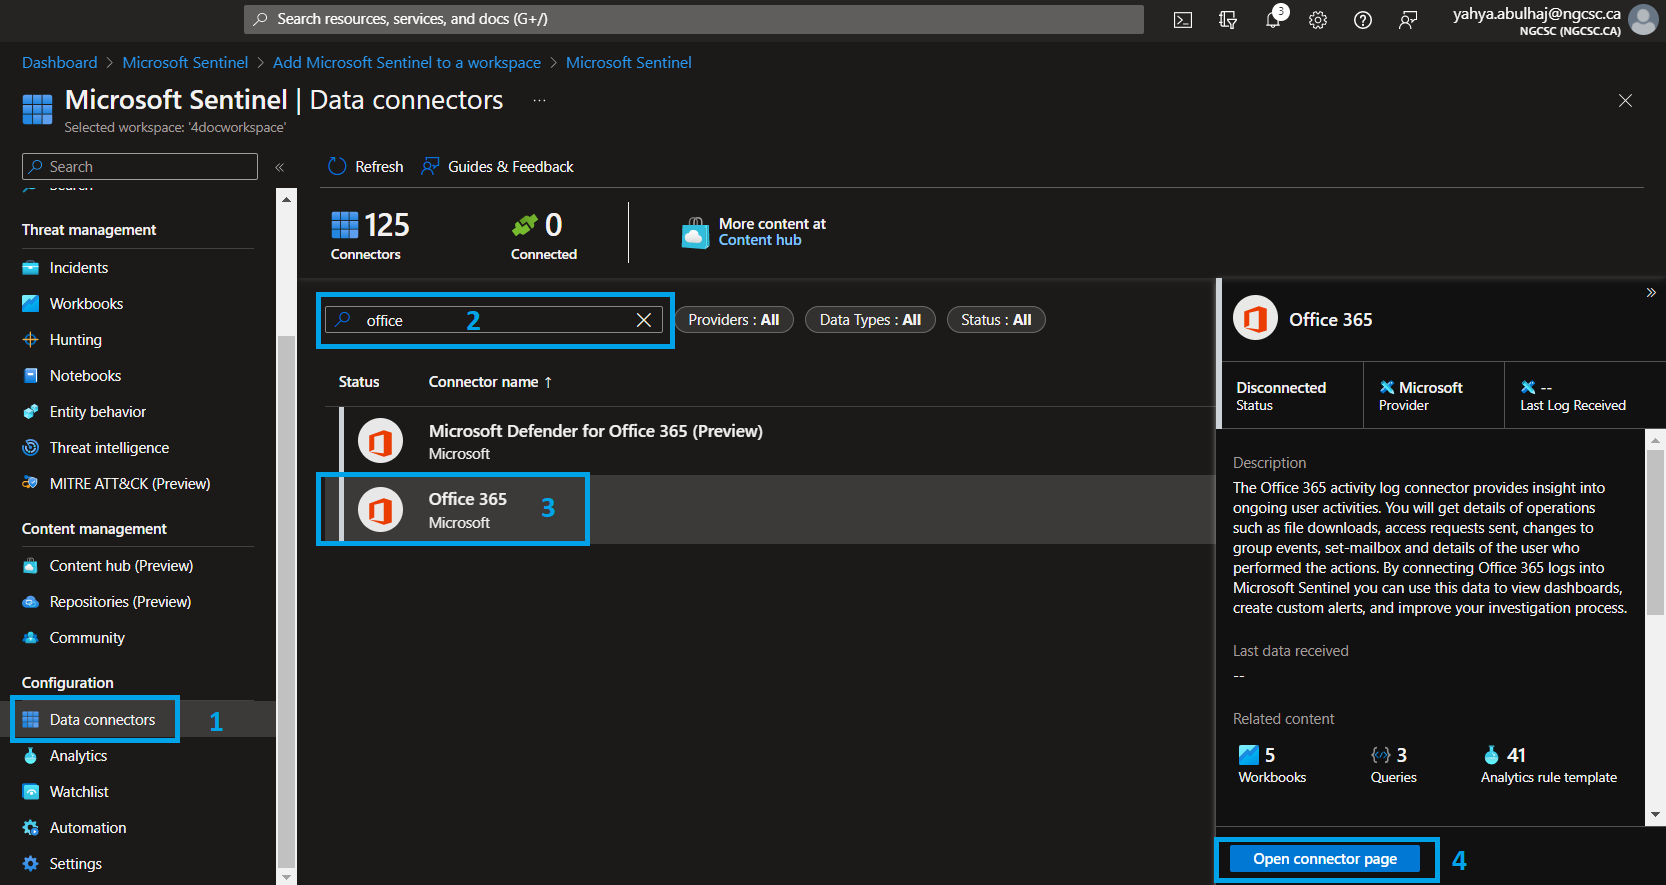Sort by Status column header
The image size is (1666, 885).
click(x=359, y=382)
